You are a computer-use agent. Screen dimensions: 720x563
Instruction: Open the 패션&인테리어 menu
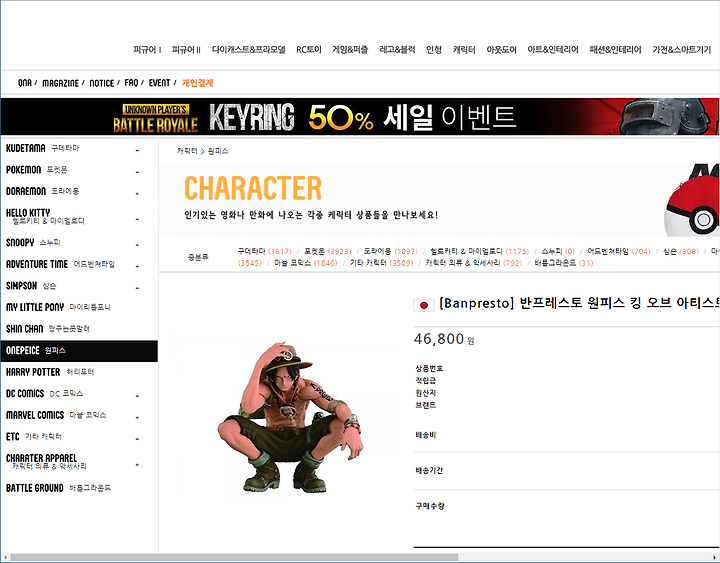click(x=615, y=50)
